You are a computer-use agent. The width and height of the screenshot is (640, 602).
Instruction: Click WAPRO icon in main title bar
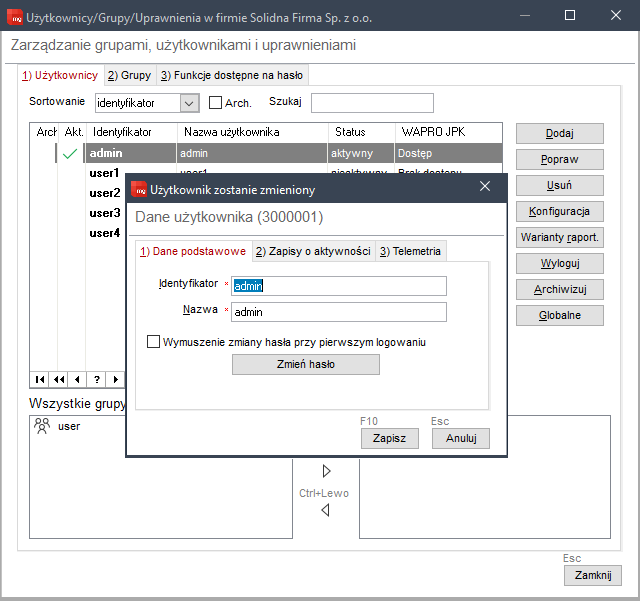15,18
